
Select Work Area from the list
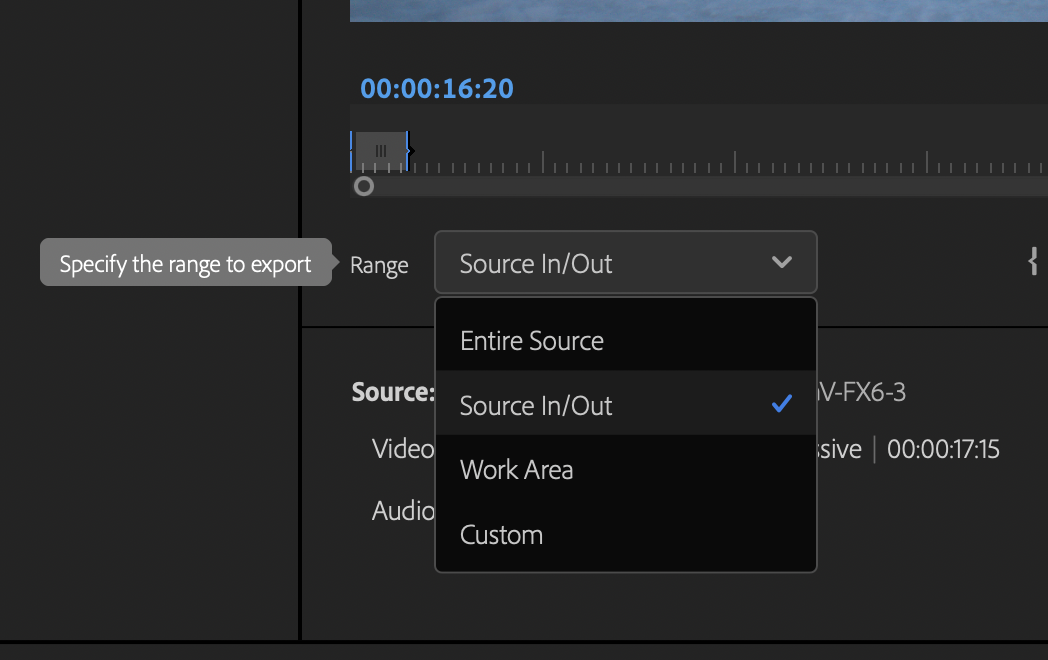(516, 469)
